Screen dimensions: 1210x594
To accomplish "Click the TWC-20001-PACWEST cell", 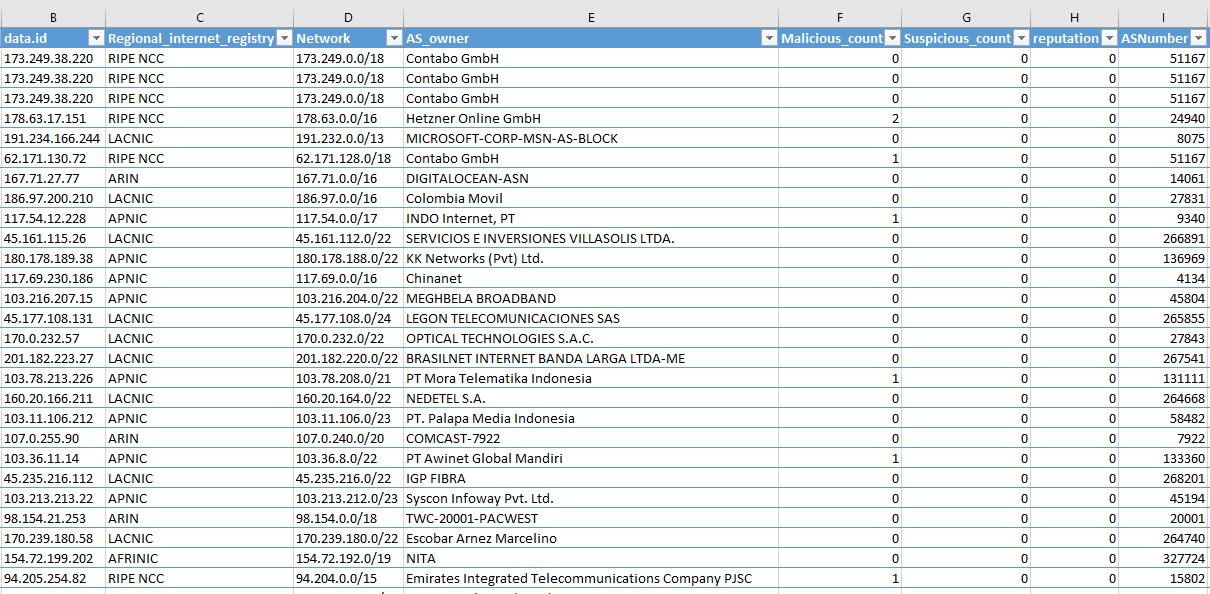I will pyautogui.click(x=591, y=518).
